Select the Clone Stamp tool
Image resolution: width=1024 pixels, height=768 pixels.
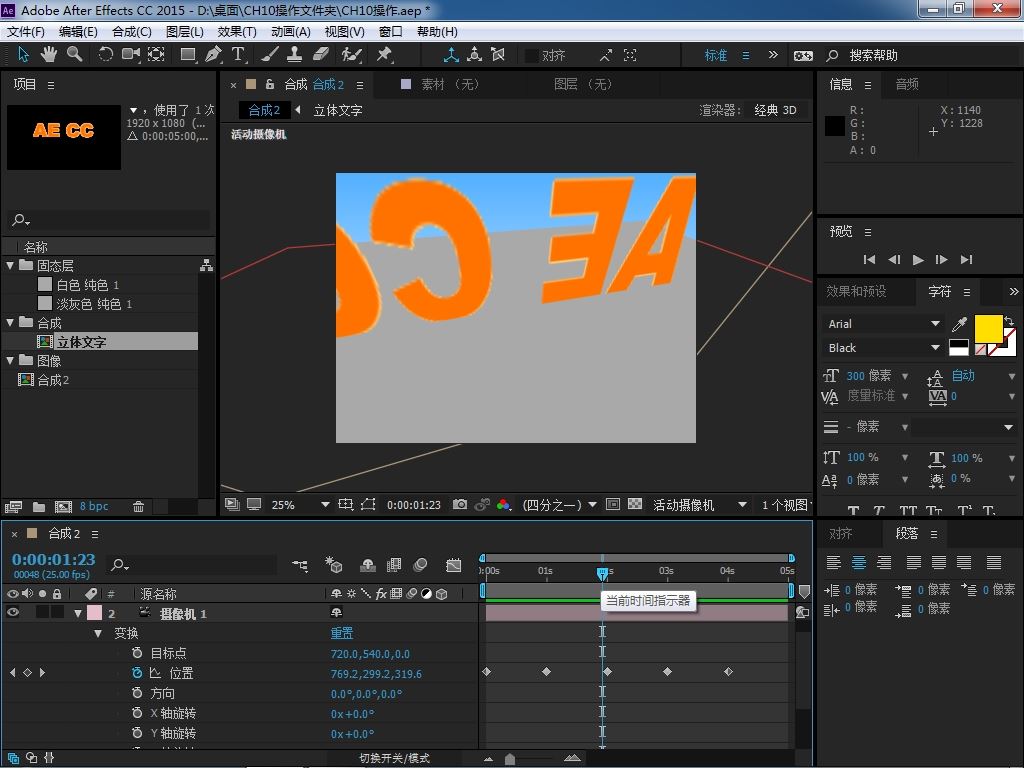pos(295,55)
